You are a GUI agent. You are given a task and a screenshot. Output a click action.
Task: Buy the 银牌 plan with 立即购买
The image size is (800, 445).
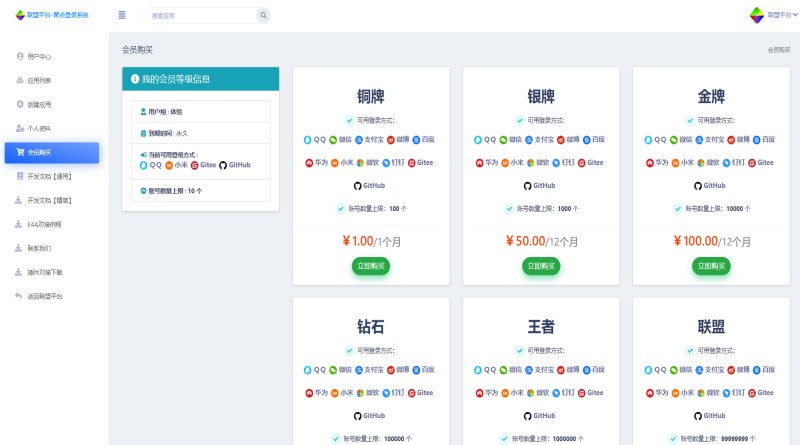click(x=541, y=266)
